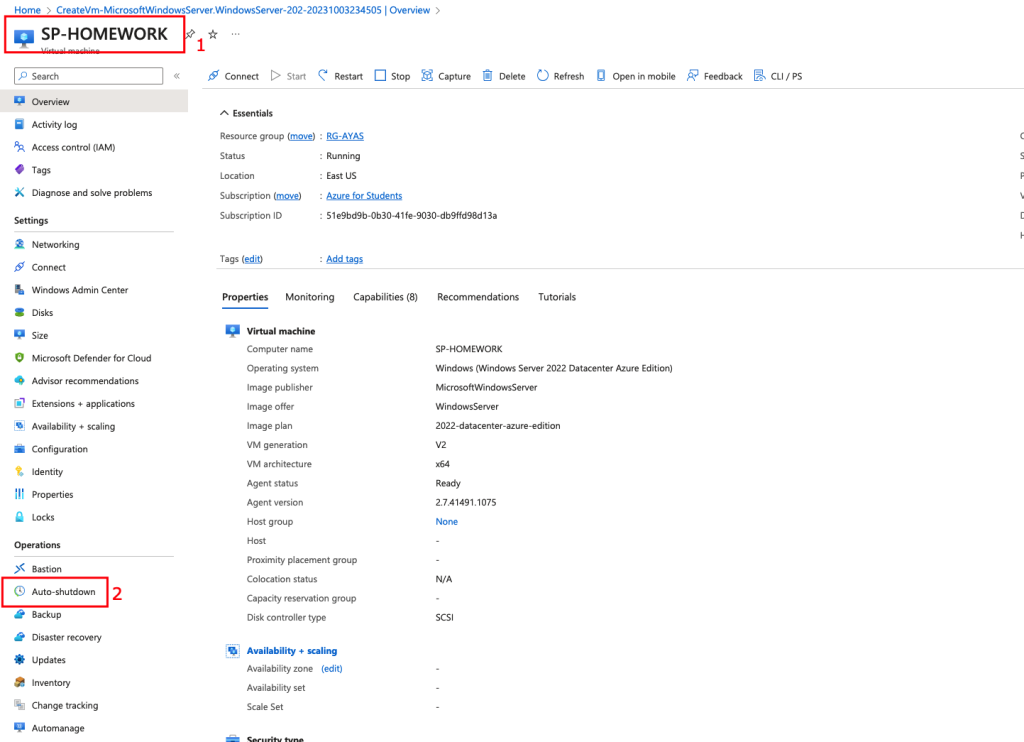The image size is (1024, 742).
Task: Collapse the Essentials section
Action: click(x=225, y=113)
